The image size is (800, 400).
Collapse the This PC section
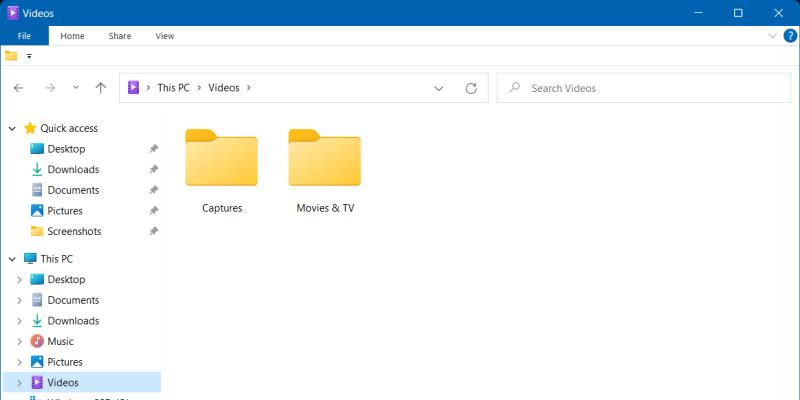tap(12, 259)
